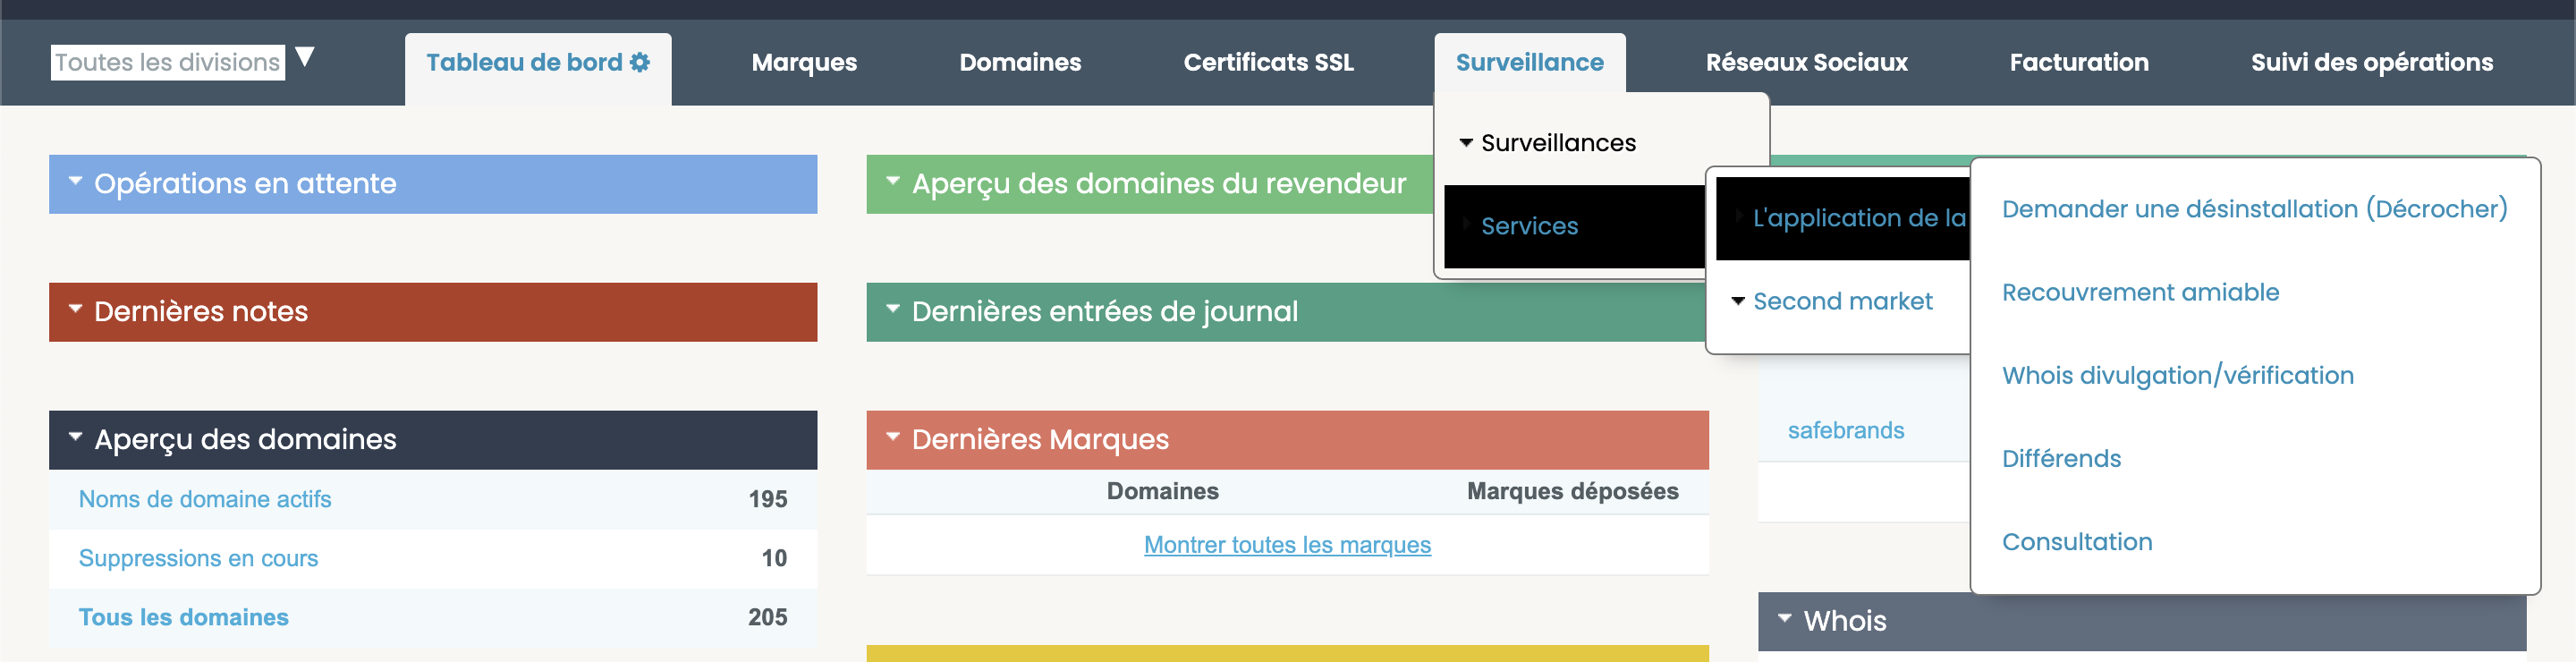The width and height of the screenshot is (2576, 662).
Task: Click the Toutes les divisions input field
Action: coord(168,62)
